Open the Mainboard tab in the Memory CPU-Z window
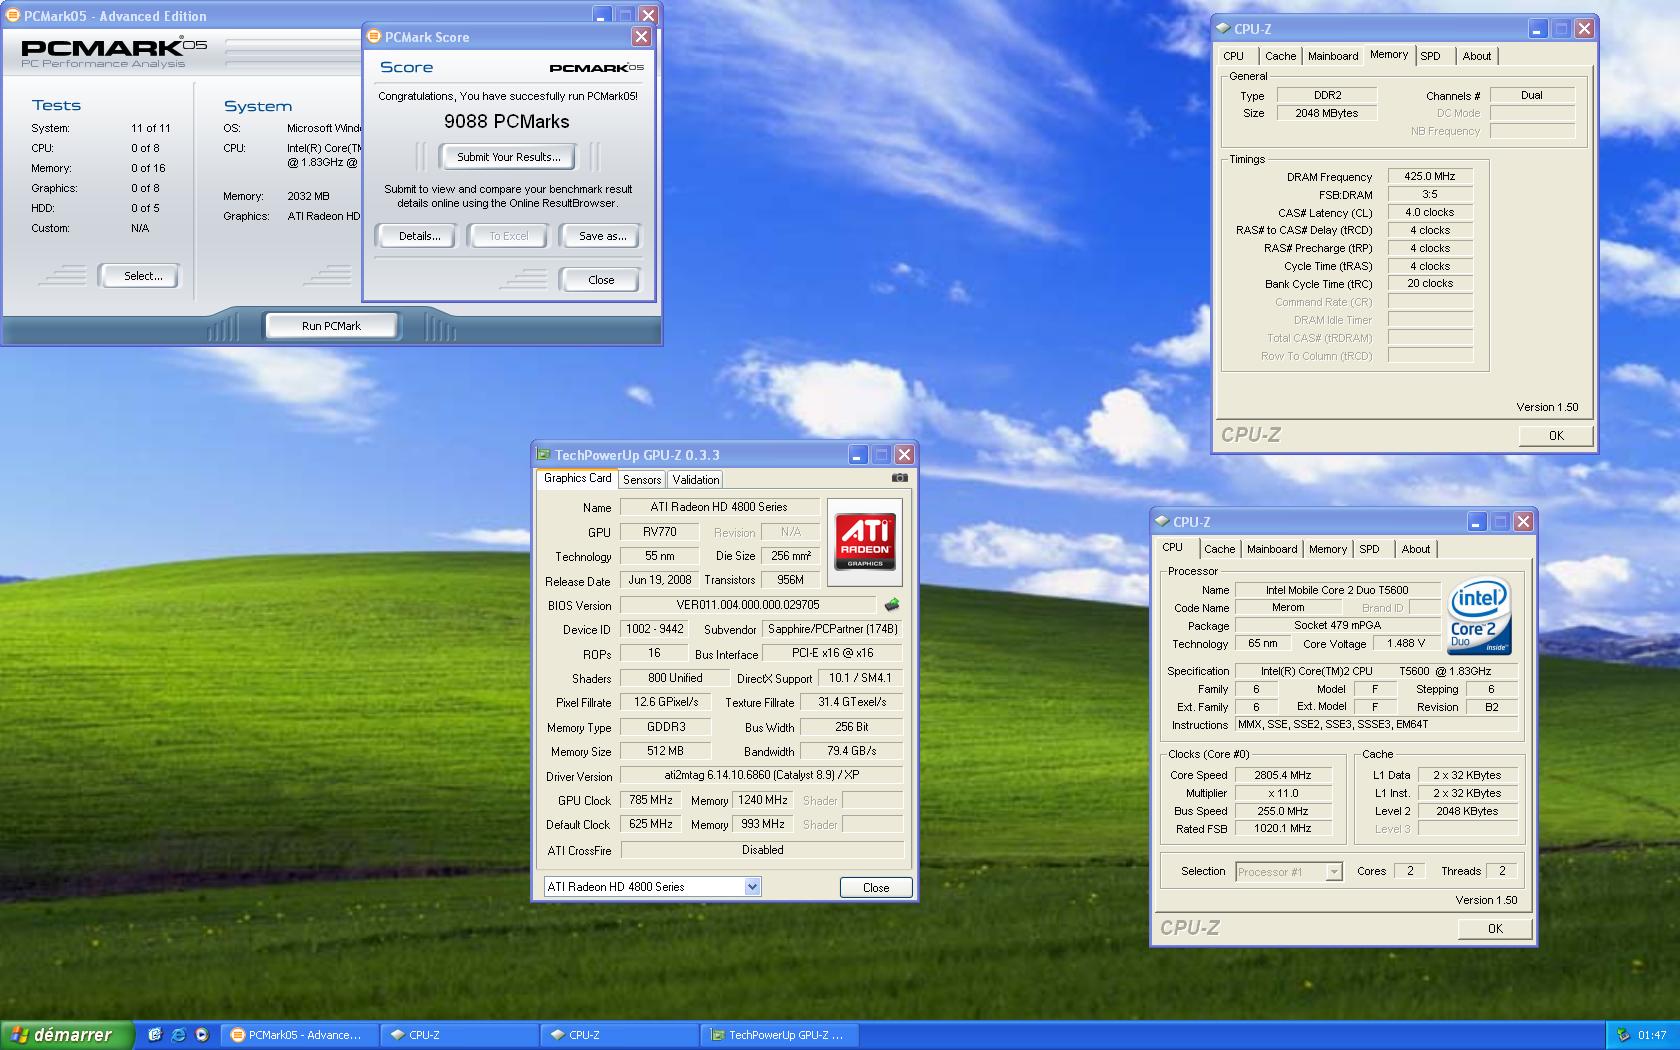The width and height of the screenshot is (1680, 1050). click(1333, 56)
